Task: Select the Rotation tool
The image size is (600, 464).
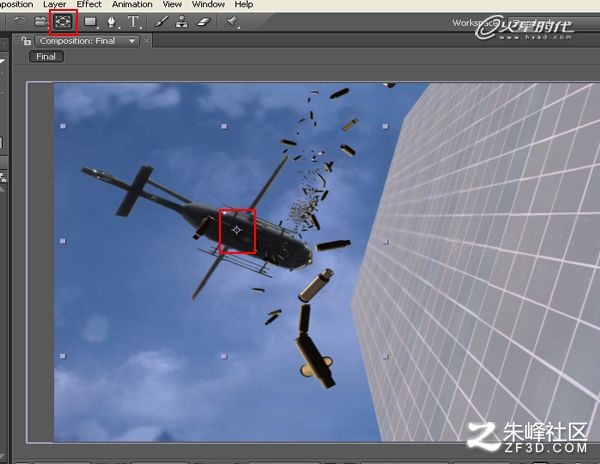Action: pyautogui.click(x=19, y=22)
